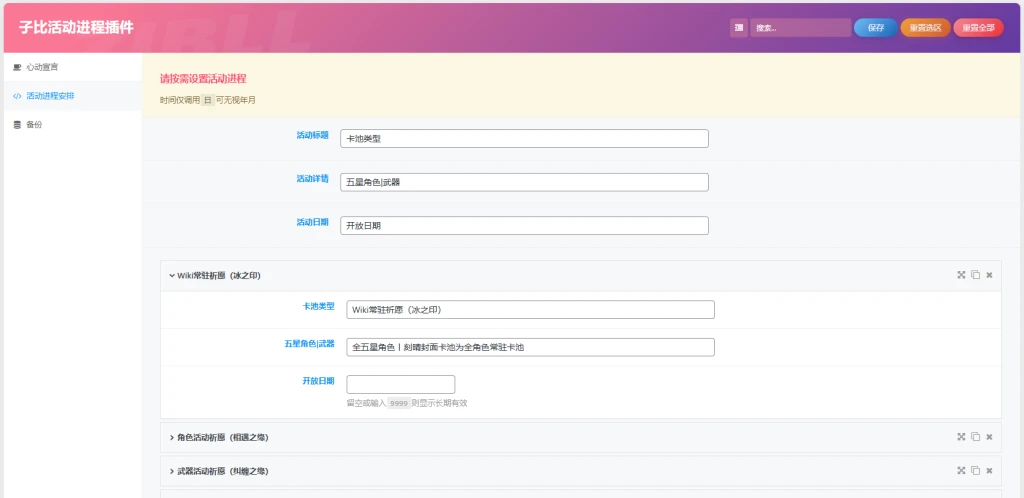Screen dimensions: 1024x498
Task: Expand the 角色活动祈愿 (相遇之缘) section
Action: coord(222,437)
